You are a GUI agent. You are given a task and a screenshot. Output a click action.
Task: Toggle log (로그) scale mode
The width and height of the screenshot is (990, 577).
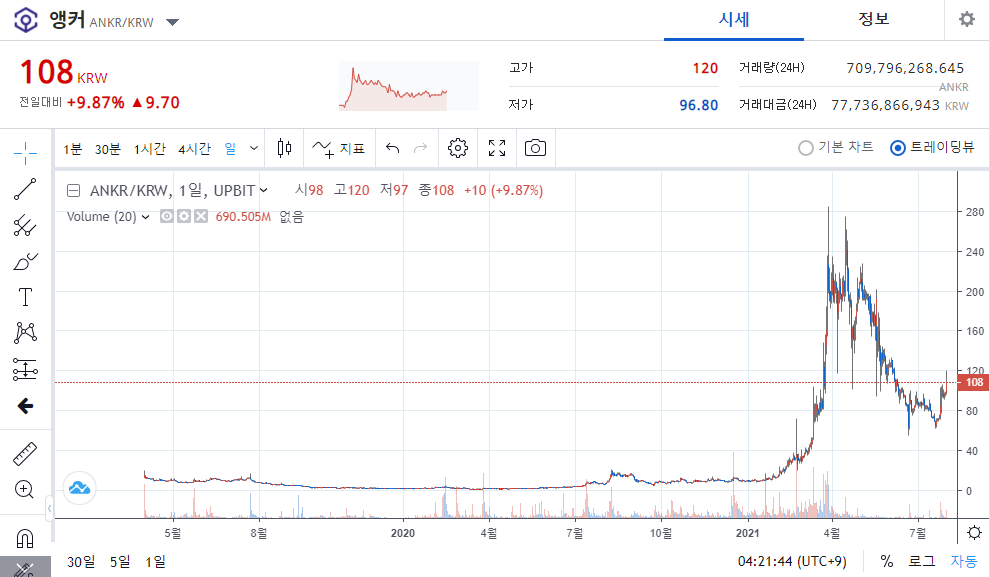coord(922,561)
